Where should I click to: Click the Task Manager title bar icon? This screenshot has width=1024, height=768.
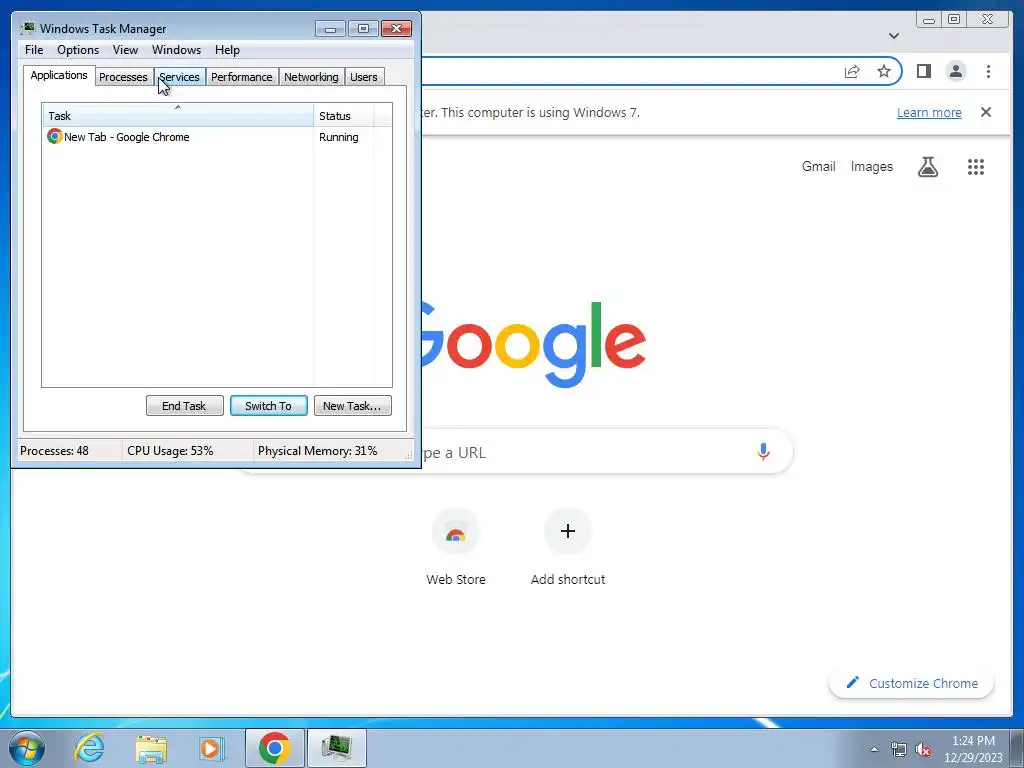pos(27,28)
